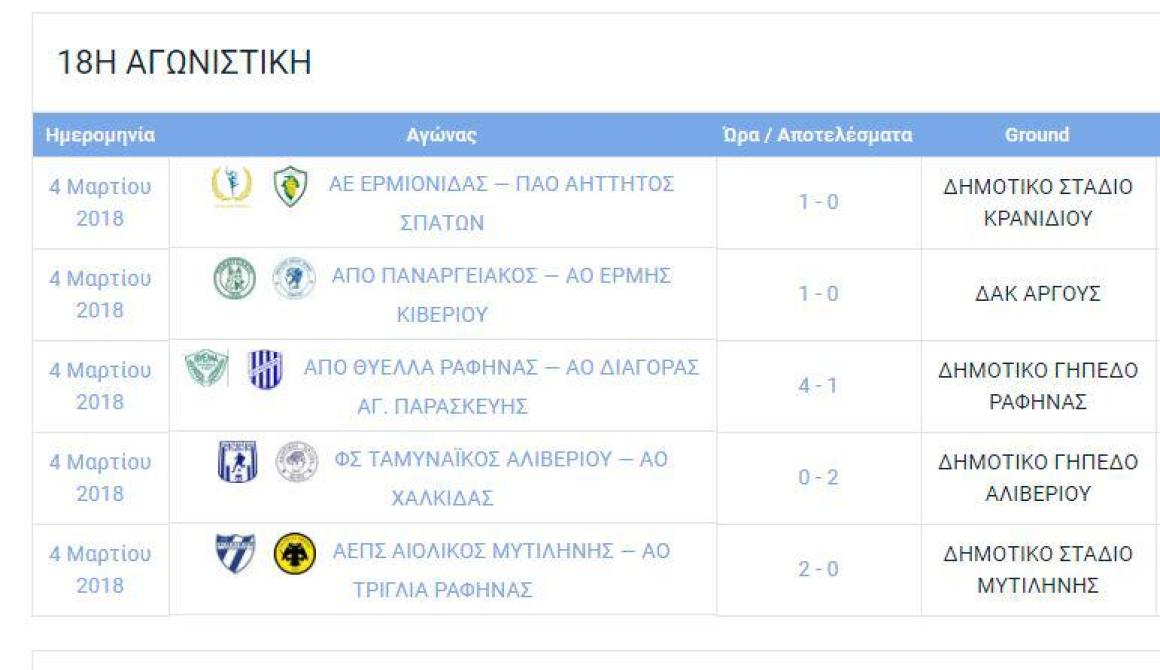Click the Ώρα / Αποτελέσματα column header
This screenshot has height=670, width=1160.
[x=817, y=135]
